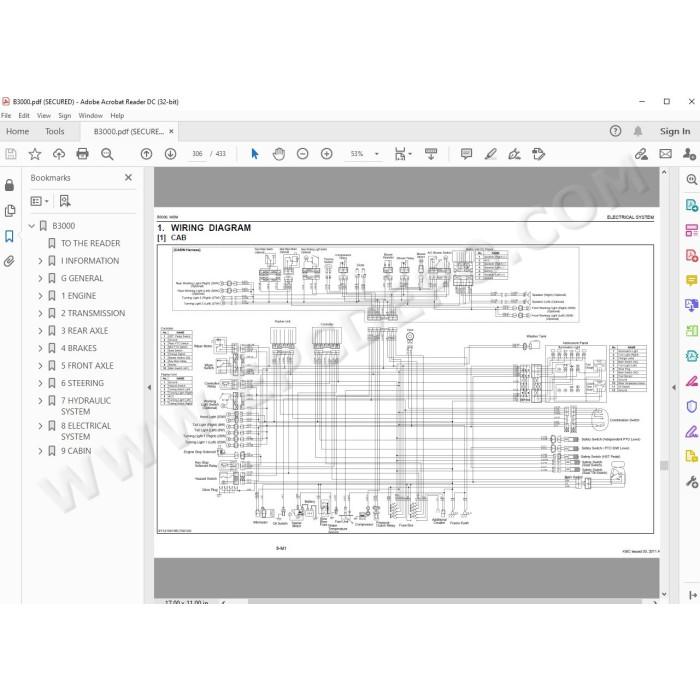Expand the 8 ELECTRICAL SYSTEM bookmark
This screenshot has height=700, width=700.
click(40, 426)
